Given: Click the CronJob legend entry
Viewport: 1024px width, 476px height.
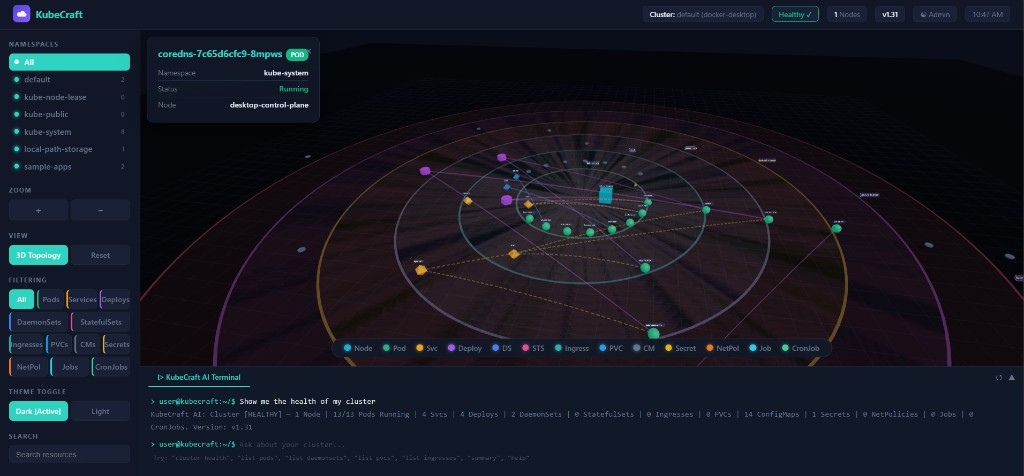Looking at the screenshot, I should 802,348.
